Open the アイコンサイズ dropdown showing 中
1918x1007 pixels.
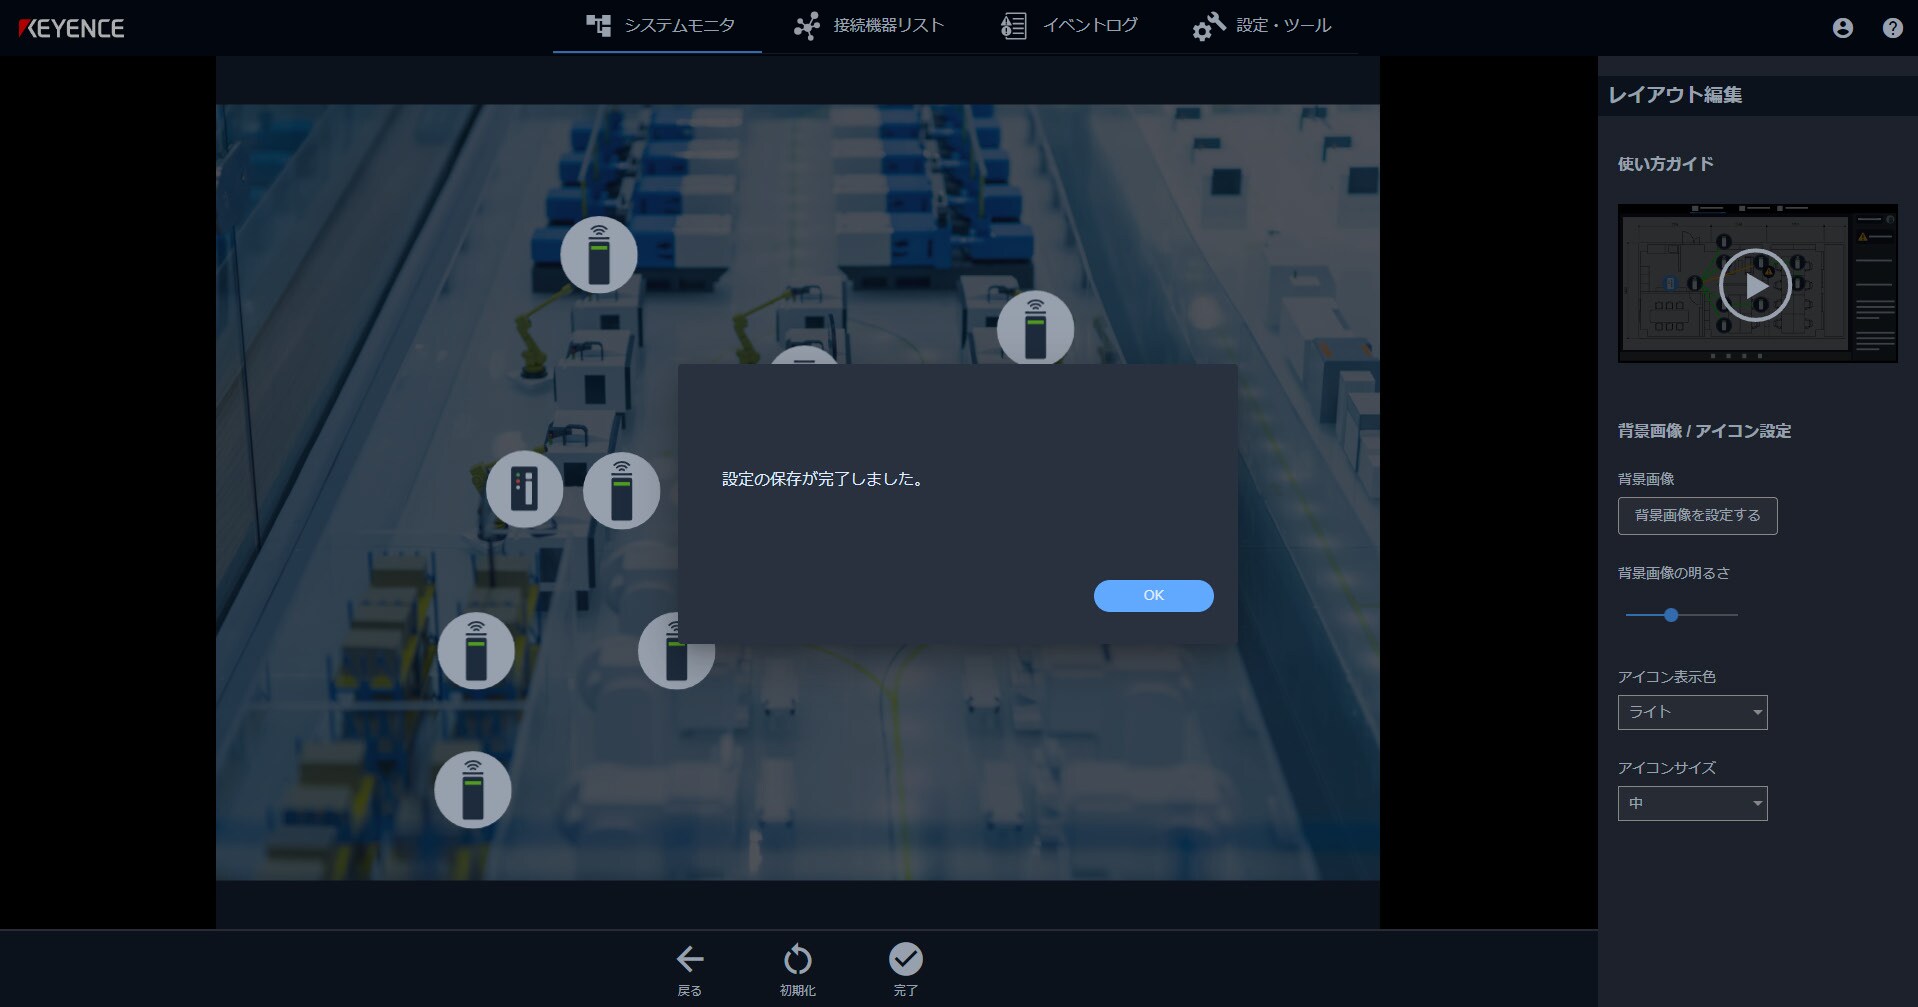click(1692, 803)
